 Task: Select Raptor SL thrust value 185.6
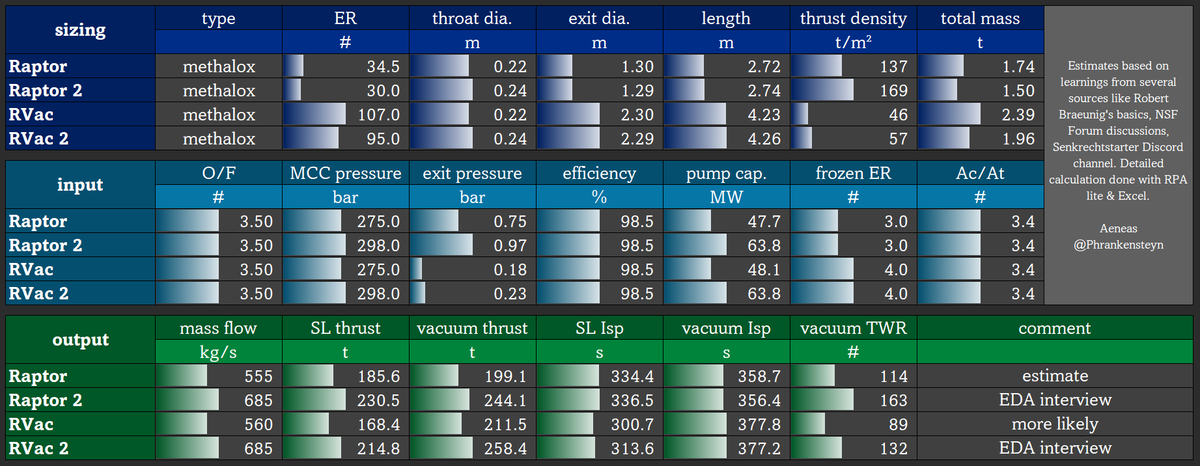344,377
